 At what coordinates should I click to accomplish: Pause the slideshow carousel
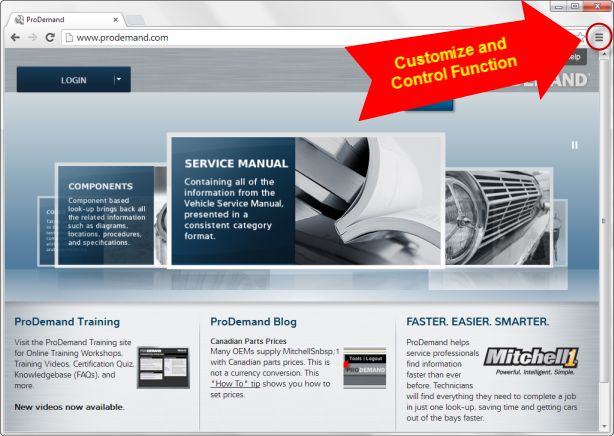point(574,145)
